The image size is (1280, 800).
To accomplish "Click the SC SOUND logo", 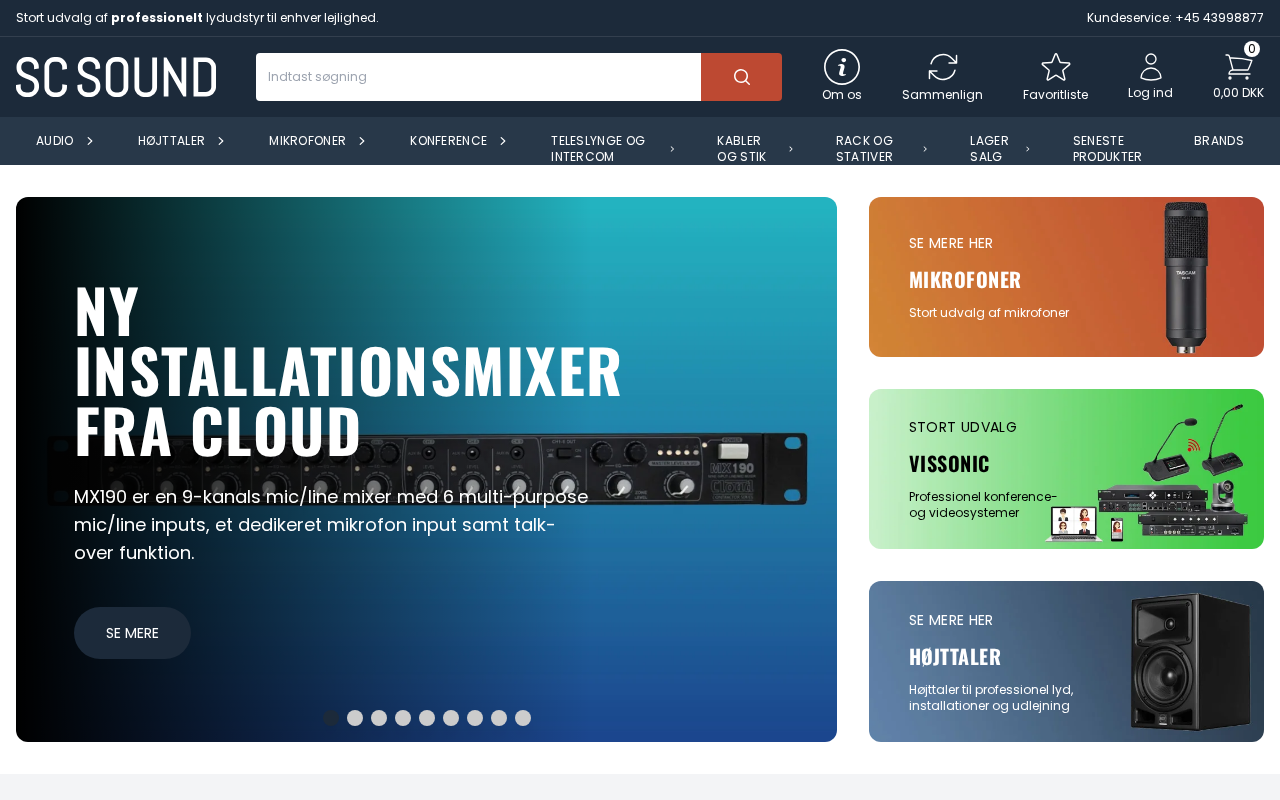I will tap(116, 77).
